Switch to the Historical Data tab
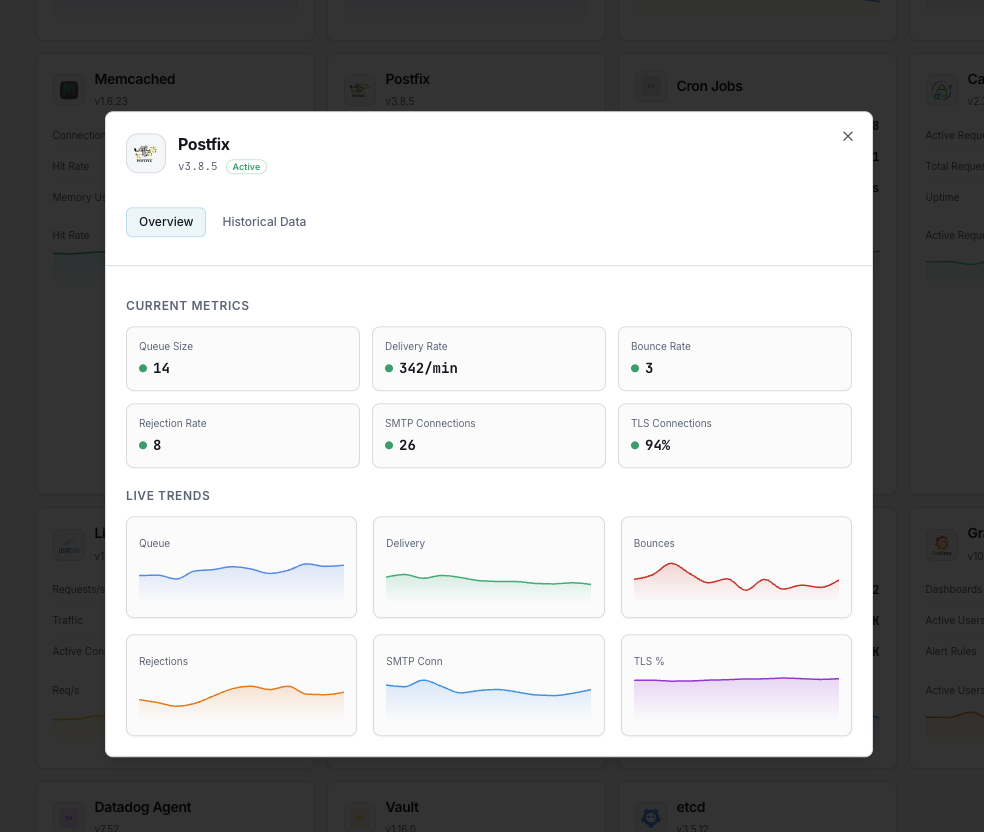Screen dimensions: 984x832 pos(264,222)
